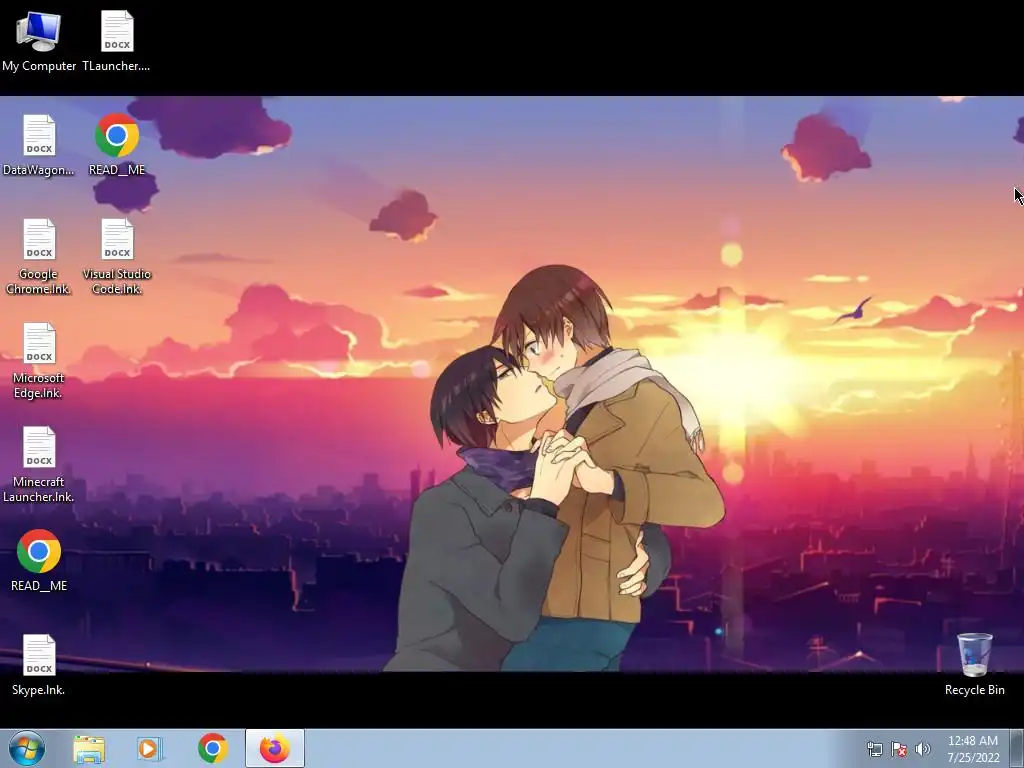This screenshot has width=1024, height=768.
Task: Open the Action Center flag icon
Action: [899, 749]
